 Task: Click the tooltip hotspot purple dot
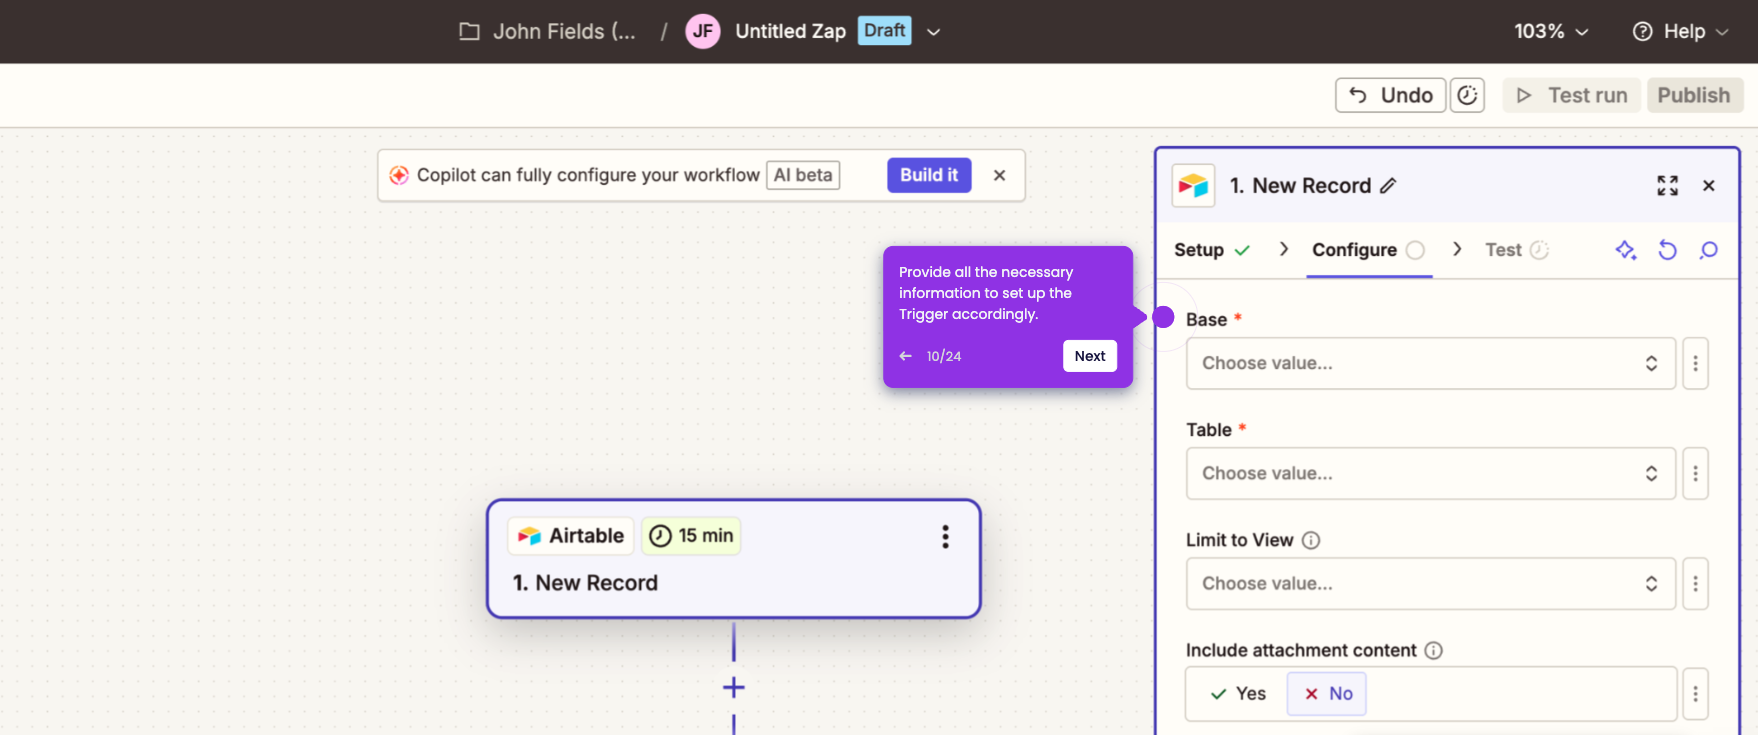pos(1163,317)
